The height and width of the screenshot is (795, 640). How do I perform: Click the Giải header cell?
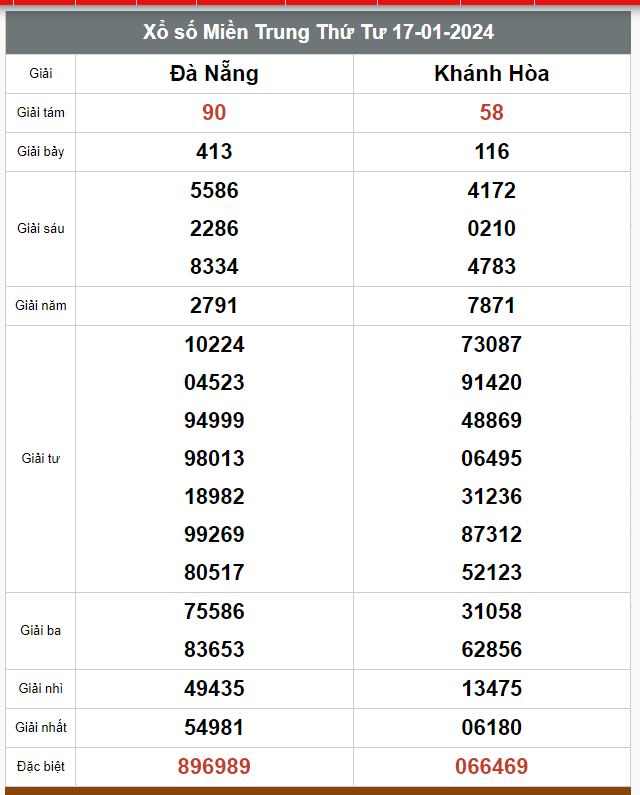tap(41, 74)
